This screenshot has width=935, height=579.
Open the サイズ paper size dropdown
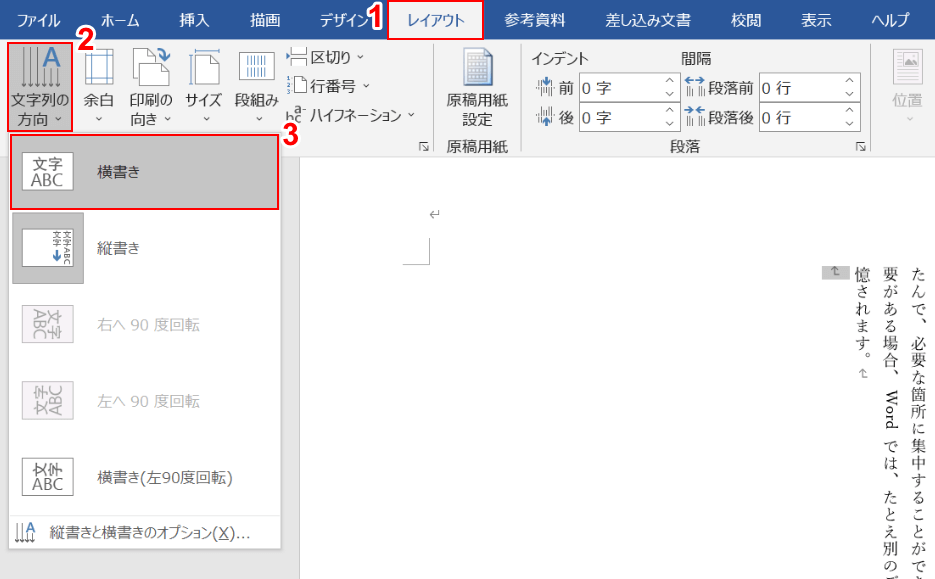click(x=204, y=87)
